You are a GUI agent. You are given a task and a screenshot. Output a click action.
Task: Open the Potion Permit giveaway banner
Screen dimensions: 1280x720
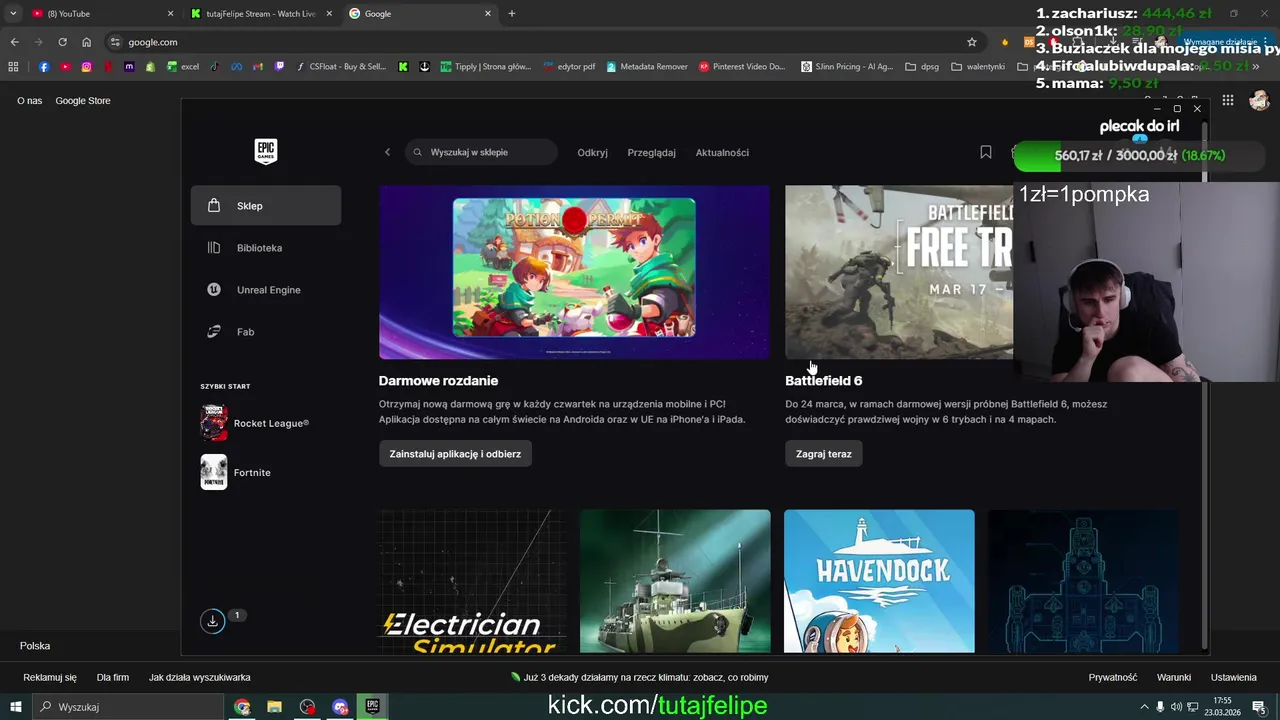574,272
